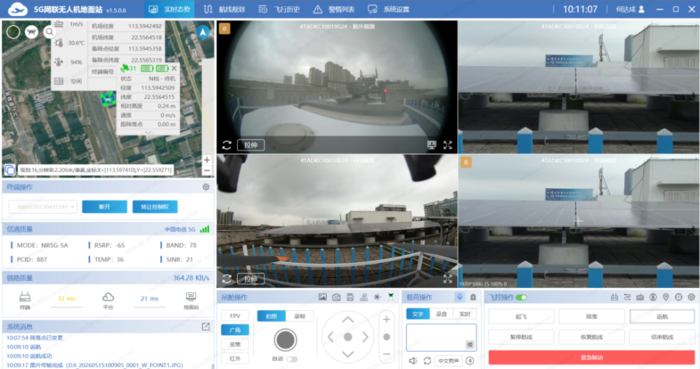The image size is (700, 369).
Task: Increase camera zoom with plus
Action: (387, 319)
